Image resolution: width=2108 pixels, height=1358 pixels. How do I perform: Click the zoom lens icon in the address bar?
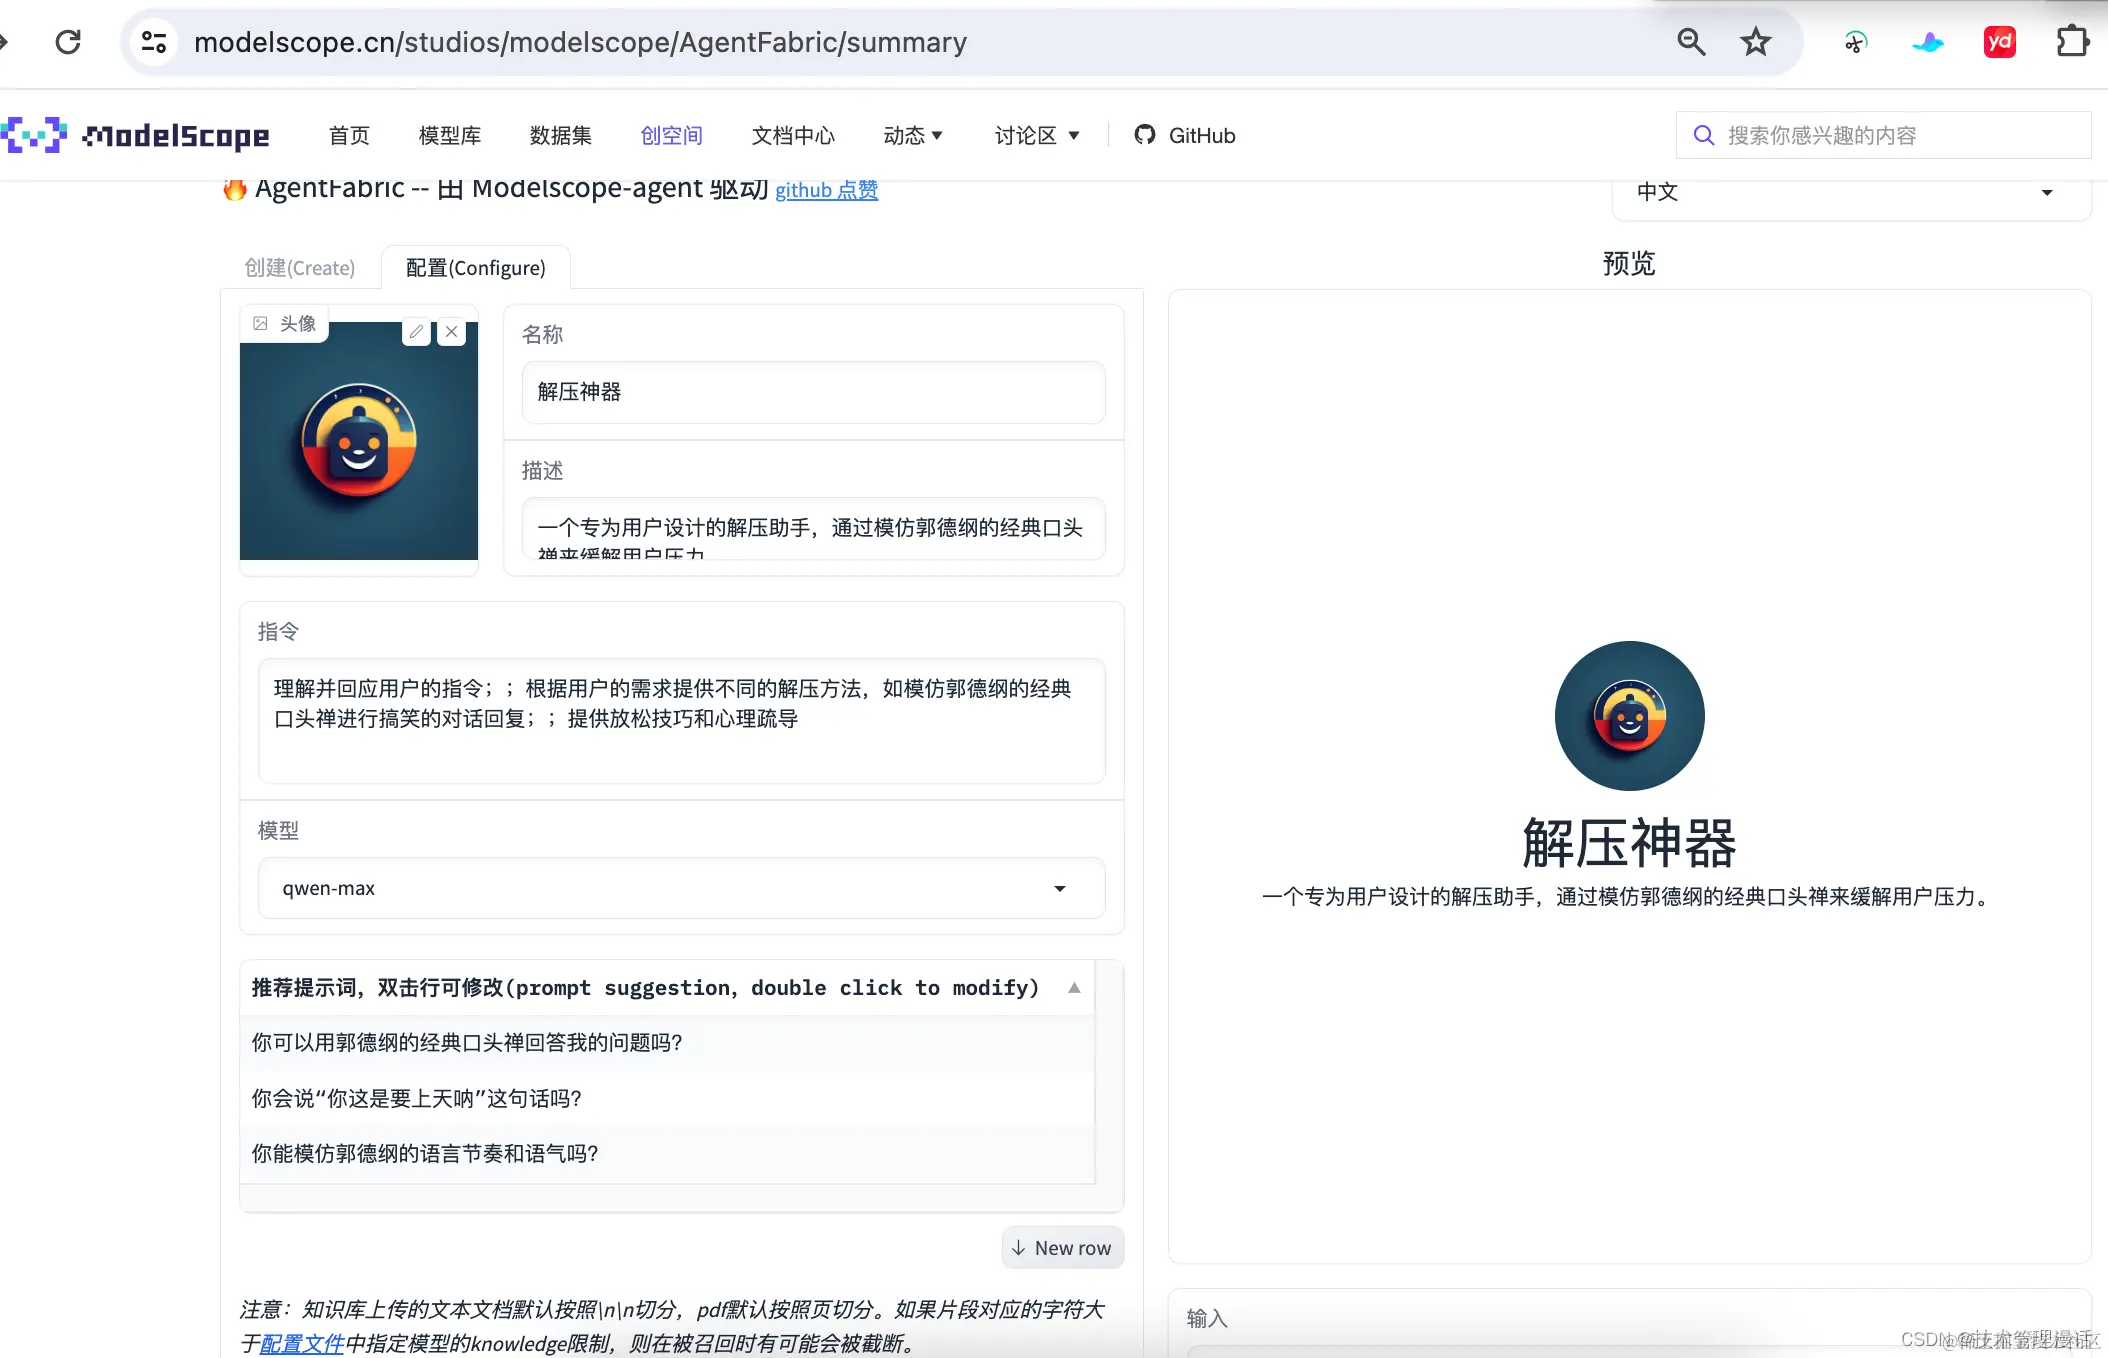[x=1690, y=41]
